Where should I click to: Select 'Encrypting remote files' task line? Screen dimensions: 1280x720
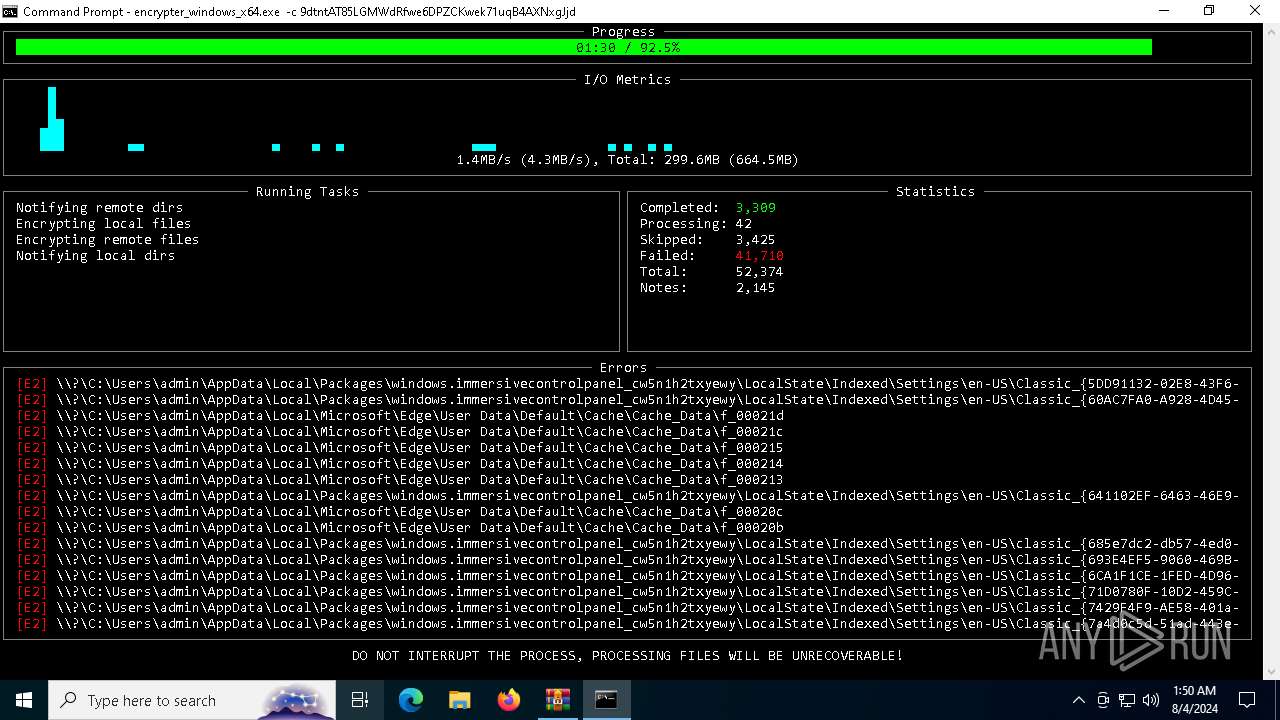(x=107, y=240)
